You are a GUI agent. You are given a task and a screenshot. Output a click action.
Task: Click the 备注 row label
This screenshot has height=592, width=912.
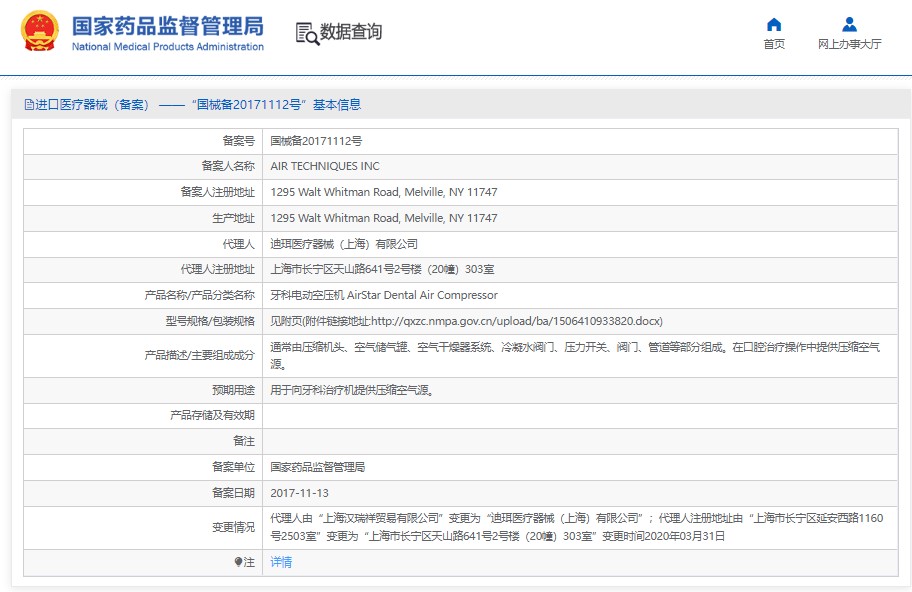(x=244, y=441)
